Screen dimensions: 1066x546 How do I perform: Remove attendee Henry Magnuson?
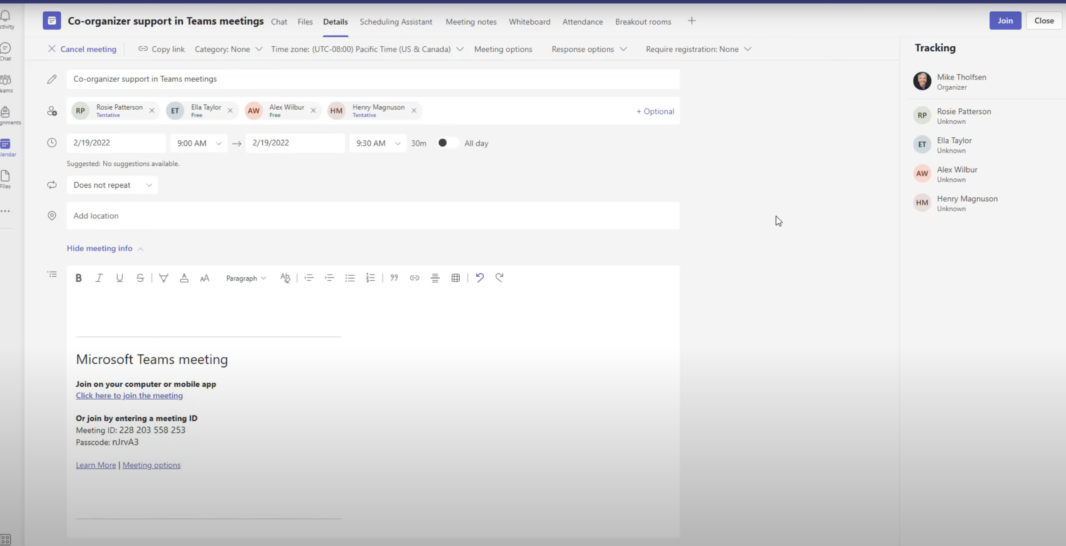(413, 111)
